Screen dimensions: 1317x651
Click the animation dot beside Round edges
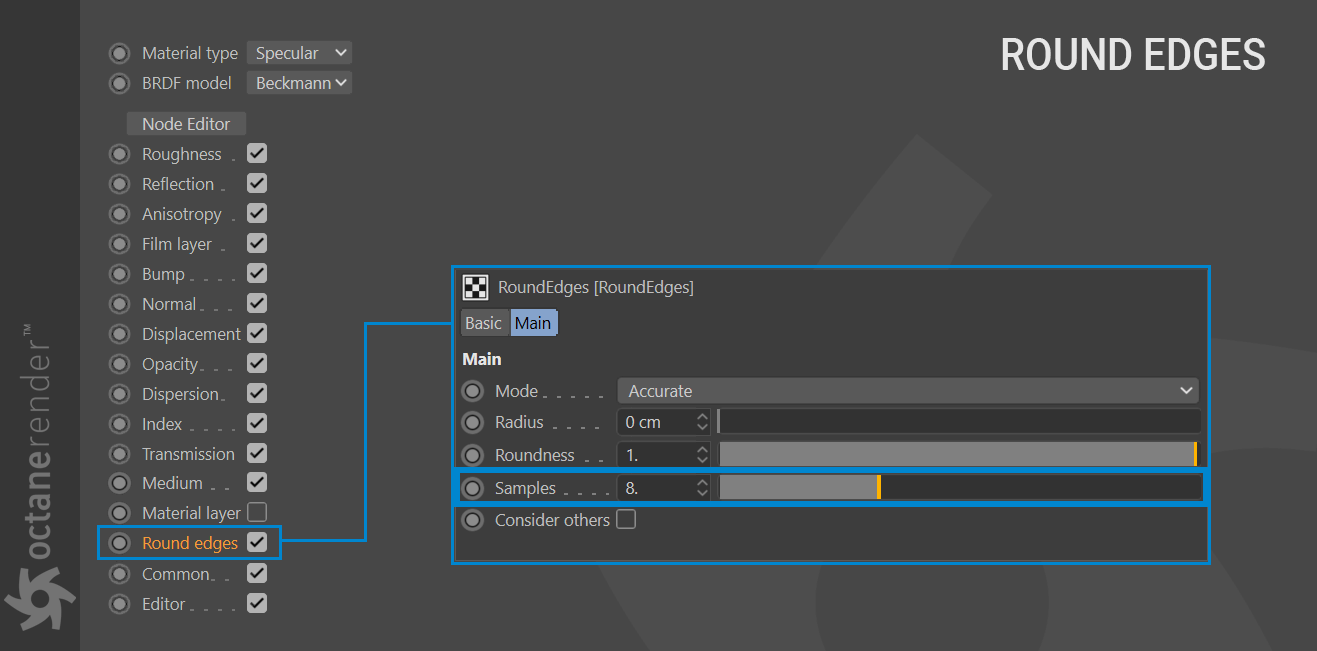point(120,543)
